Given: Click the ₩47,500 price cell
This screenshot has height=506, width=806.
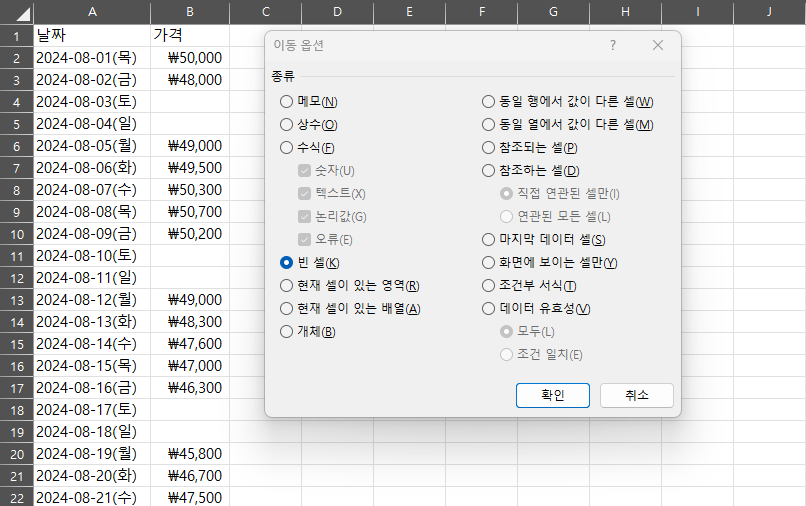Looking at the screenshot, I should click(190, 497).
